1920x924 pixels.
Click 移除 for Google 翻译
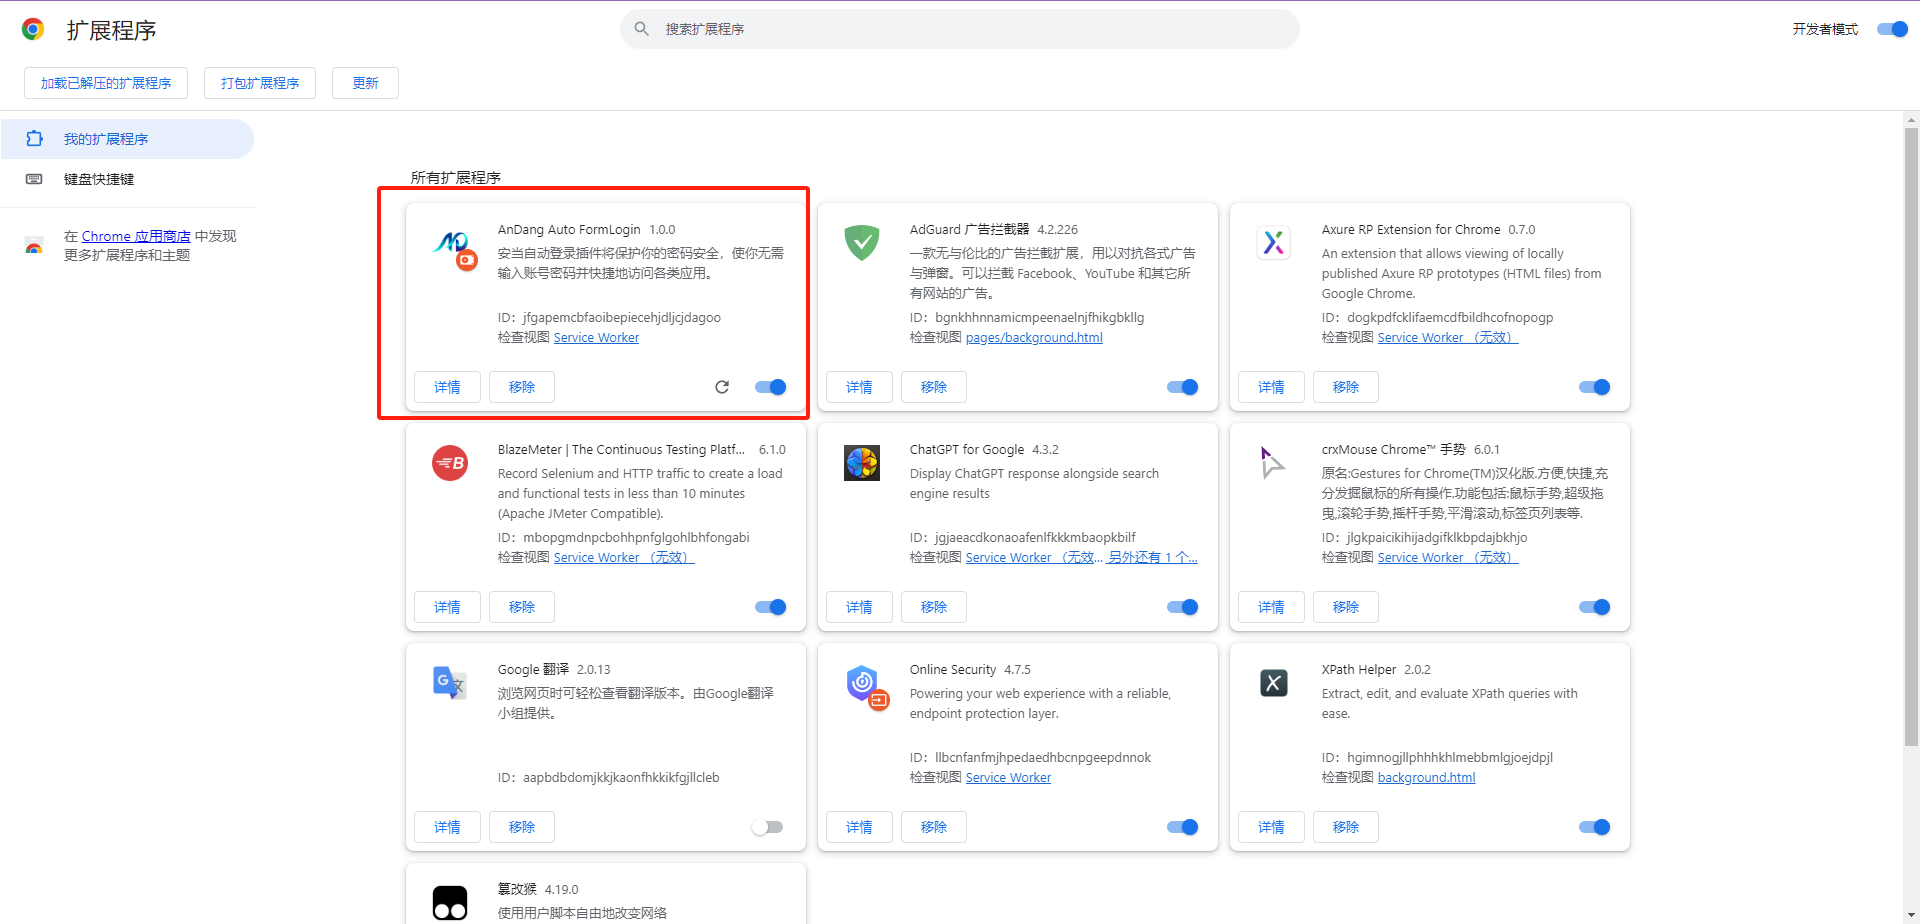pos(522,827)
